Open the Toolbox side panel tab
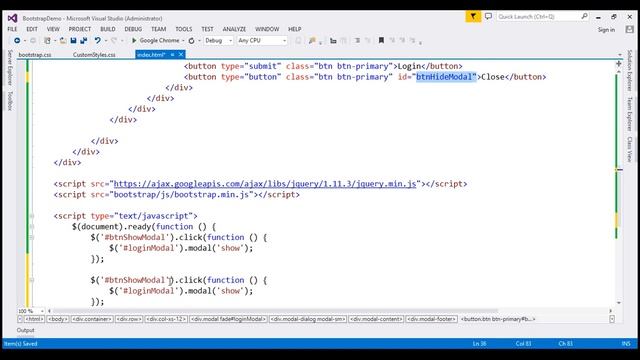 [10, 101]
